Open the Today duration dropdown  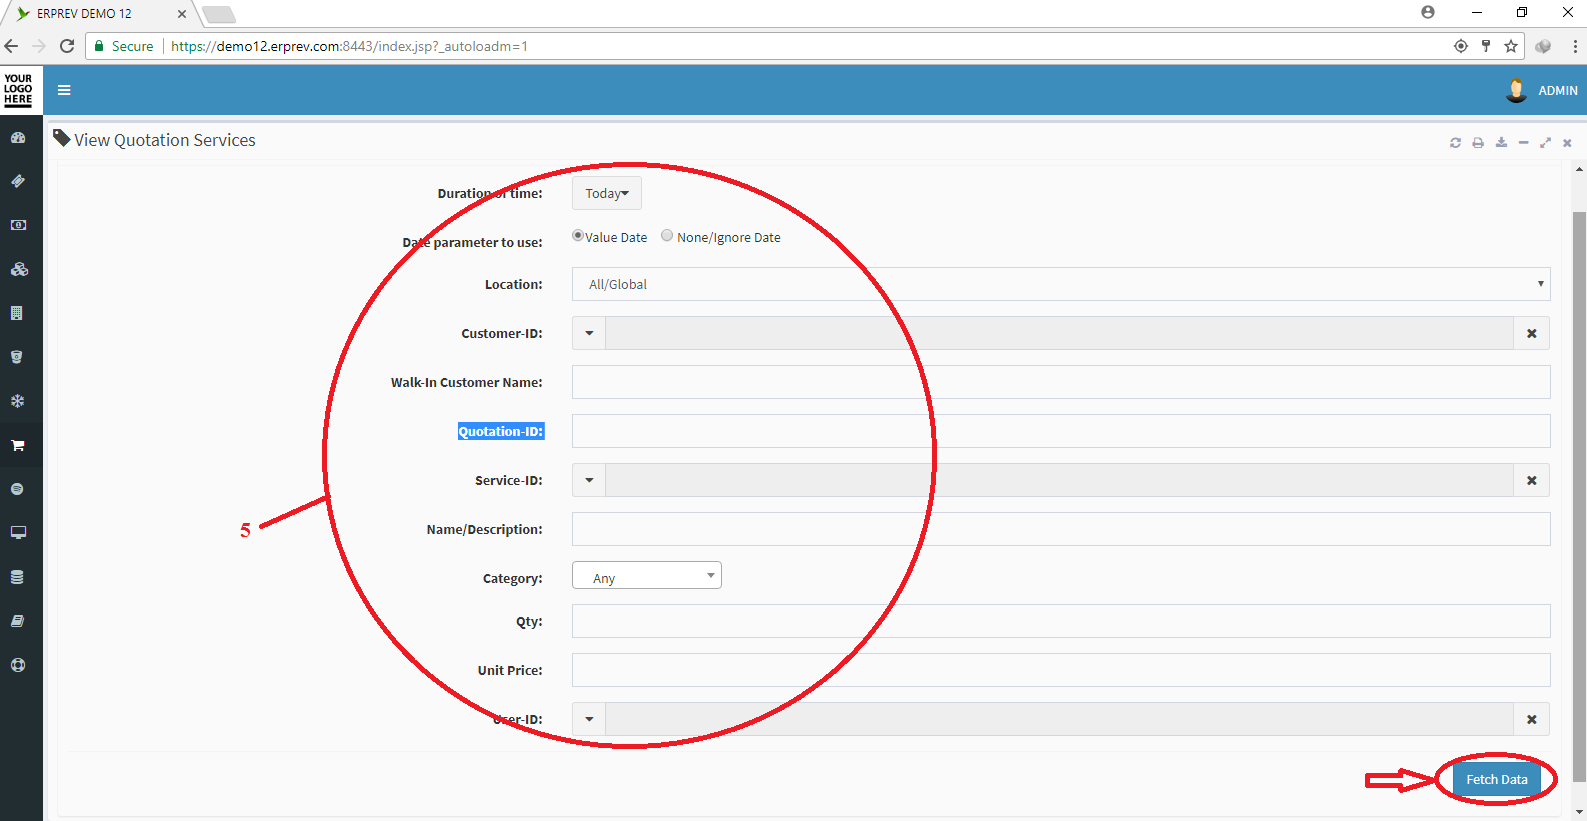click(x=607, y=193)
